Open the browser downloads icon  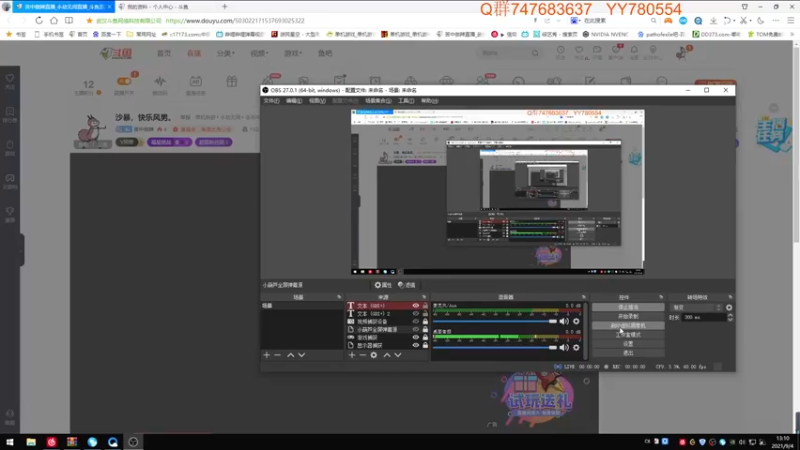[713, 21]
